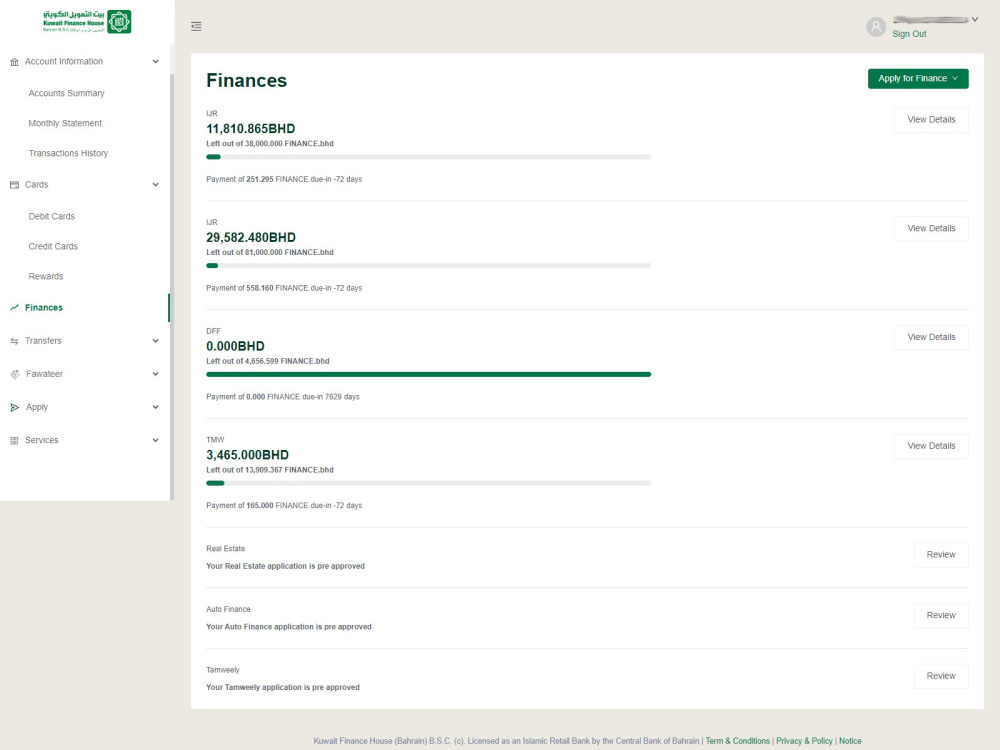Open Accounts Summary page
Viewport: 1000px width, 750px height.
(66, 93)
